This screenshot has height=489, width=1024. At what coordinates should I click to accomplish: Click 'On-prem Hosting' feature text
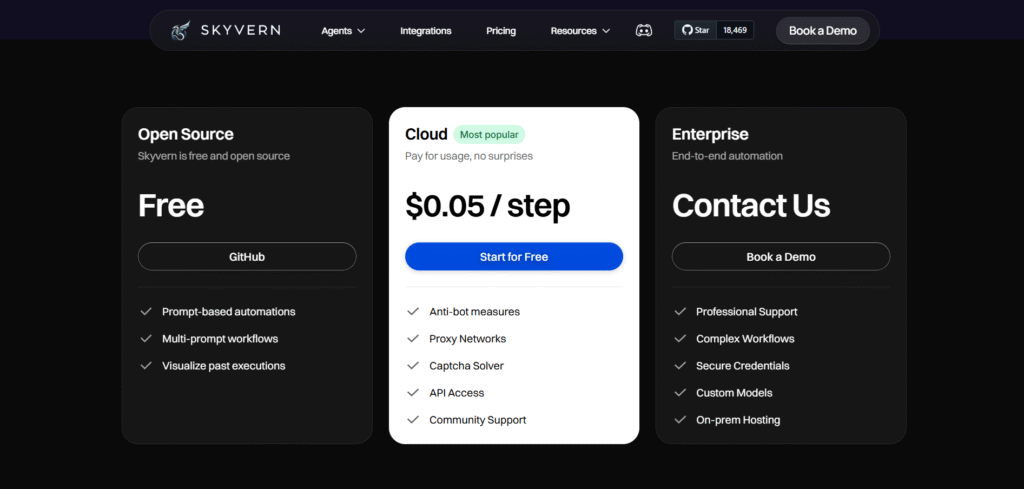(x=738, y=420)
